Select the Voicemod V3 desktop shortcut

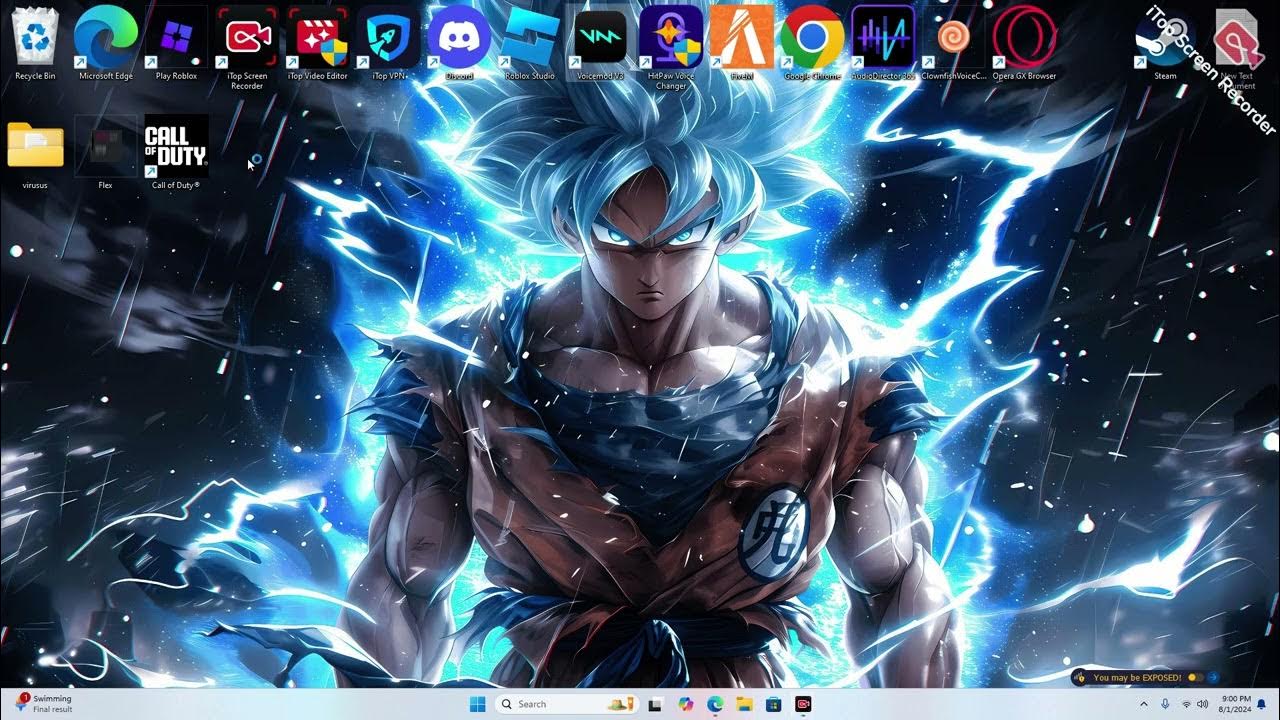600,43
